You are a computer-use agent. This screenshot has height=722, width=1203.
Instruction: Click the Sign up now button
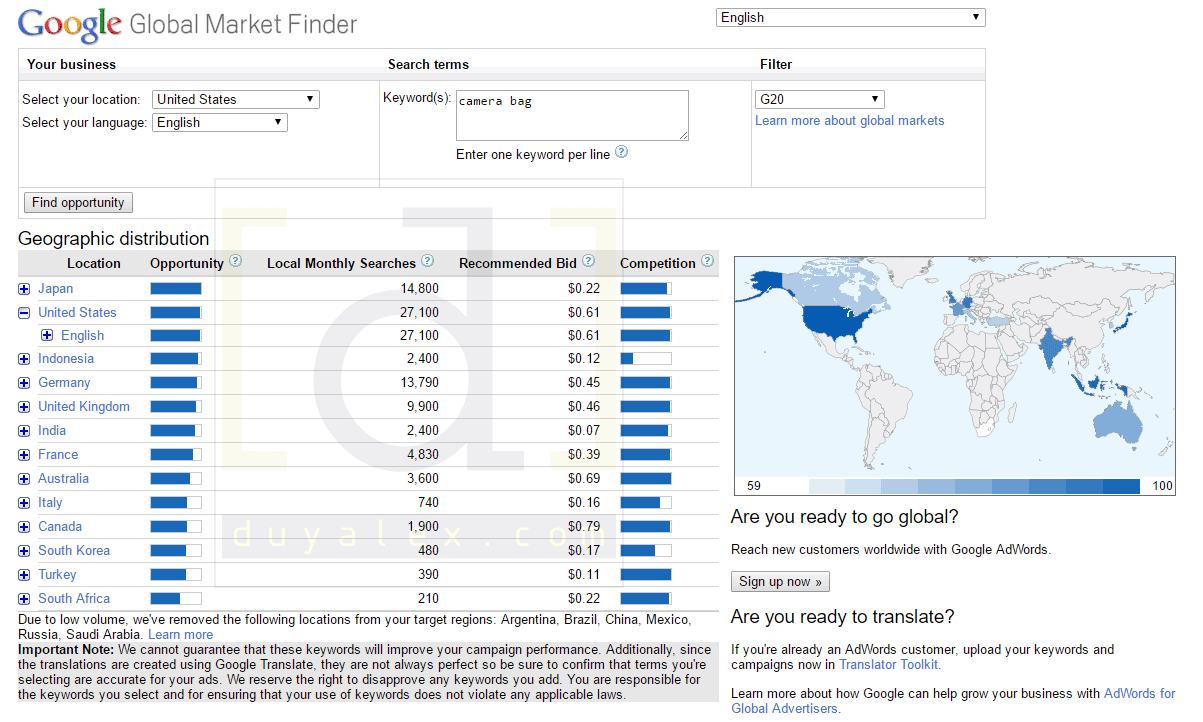pyautogui.click(x=780, y=581)
